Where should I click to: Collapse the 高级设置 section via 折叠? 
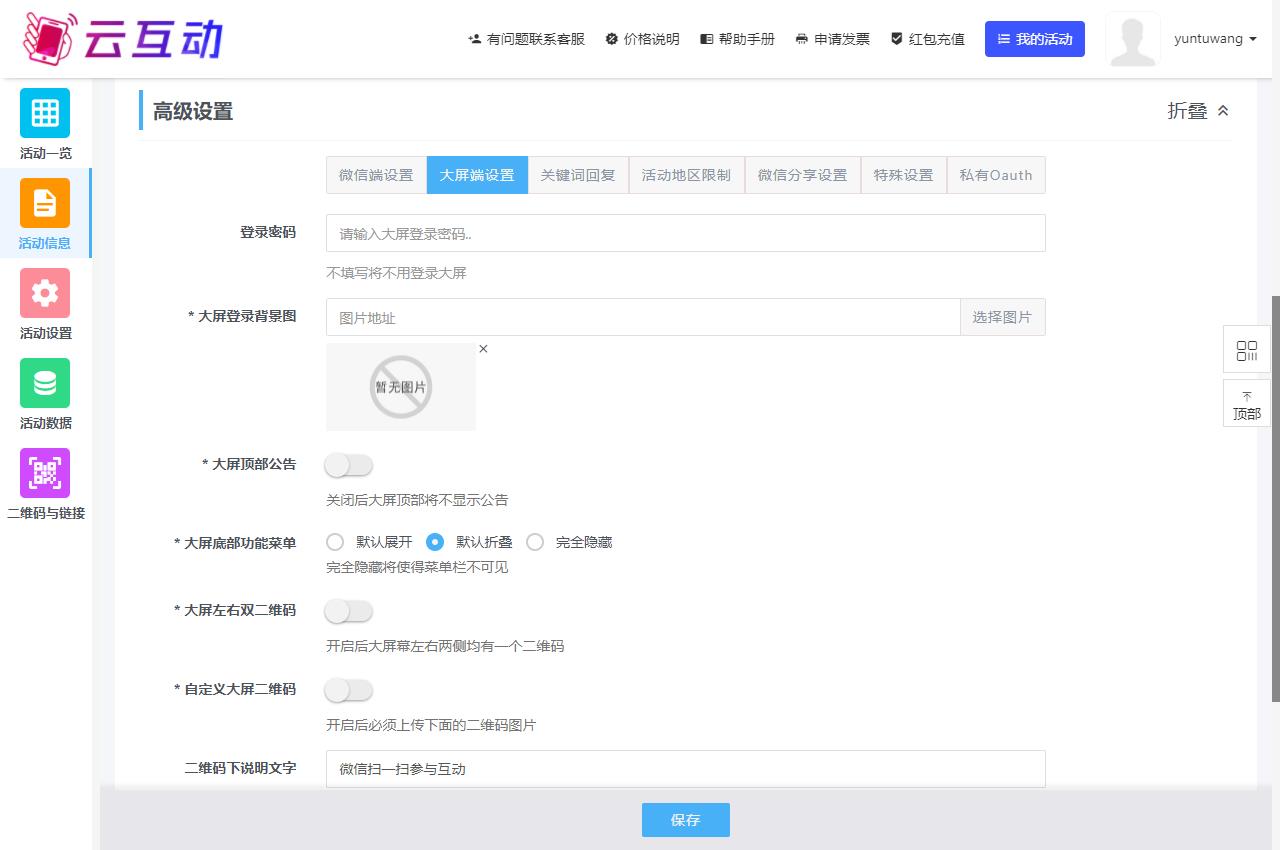[x=1198, y=111]
